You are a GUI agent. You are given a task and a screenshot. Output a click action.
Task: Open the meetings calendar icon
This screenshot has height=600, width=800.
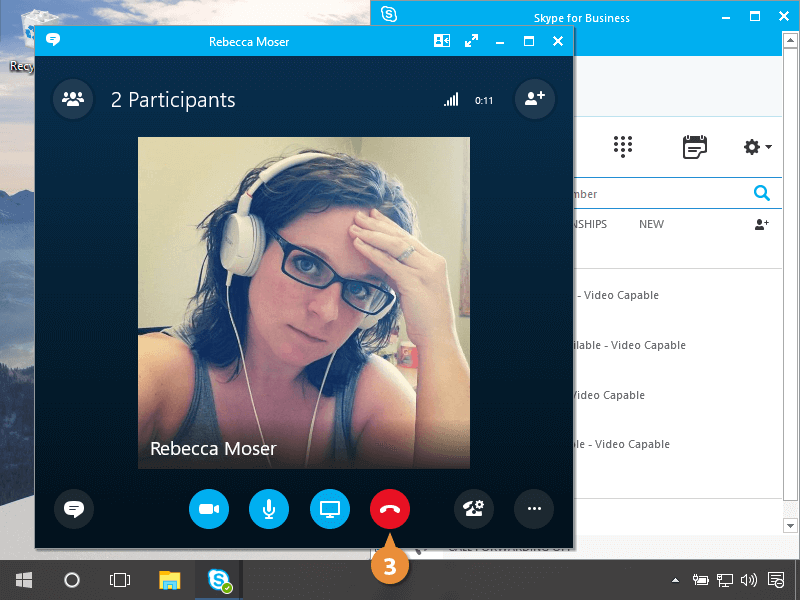(694, 147)
